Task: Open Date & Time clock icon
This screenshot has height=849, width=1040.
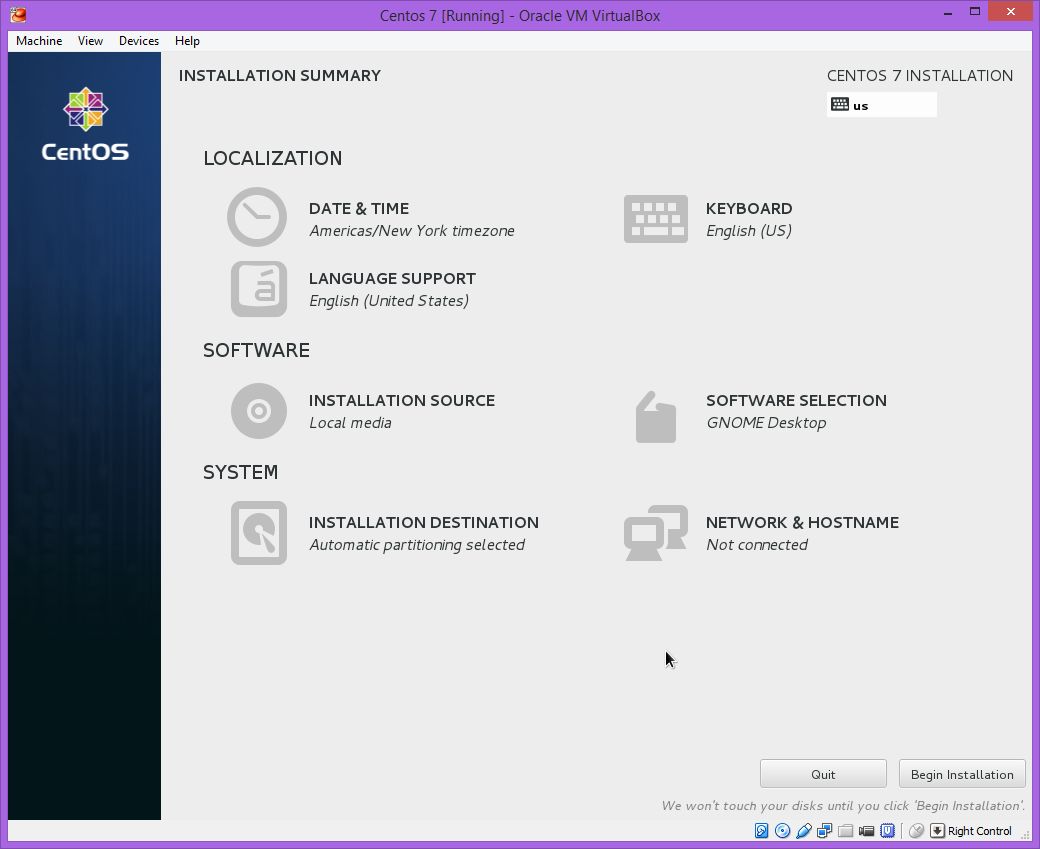Action: (257, 217)
